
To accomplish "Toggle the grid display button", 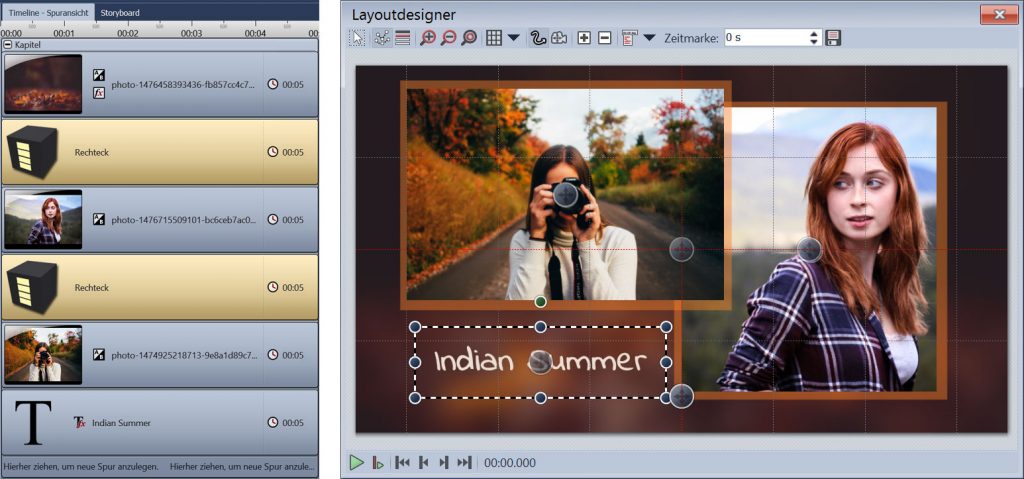I will click(x=493, y=38).
